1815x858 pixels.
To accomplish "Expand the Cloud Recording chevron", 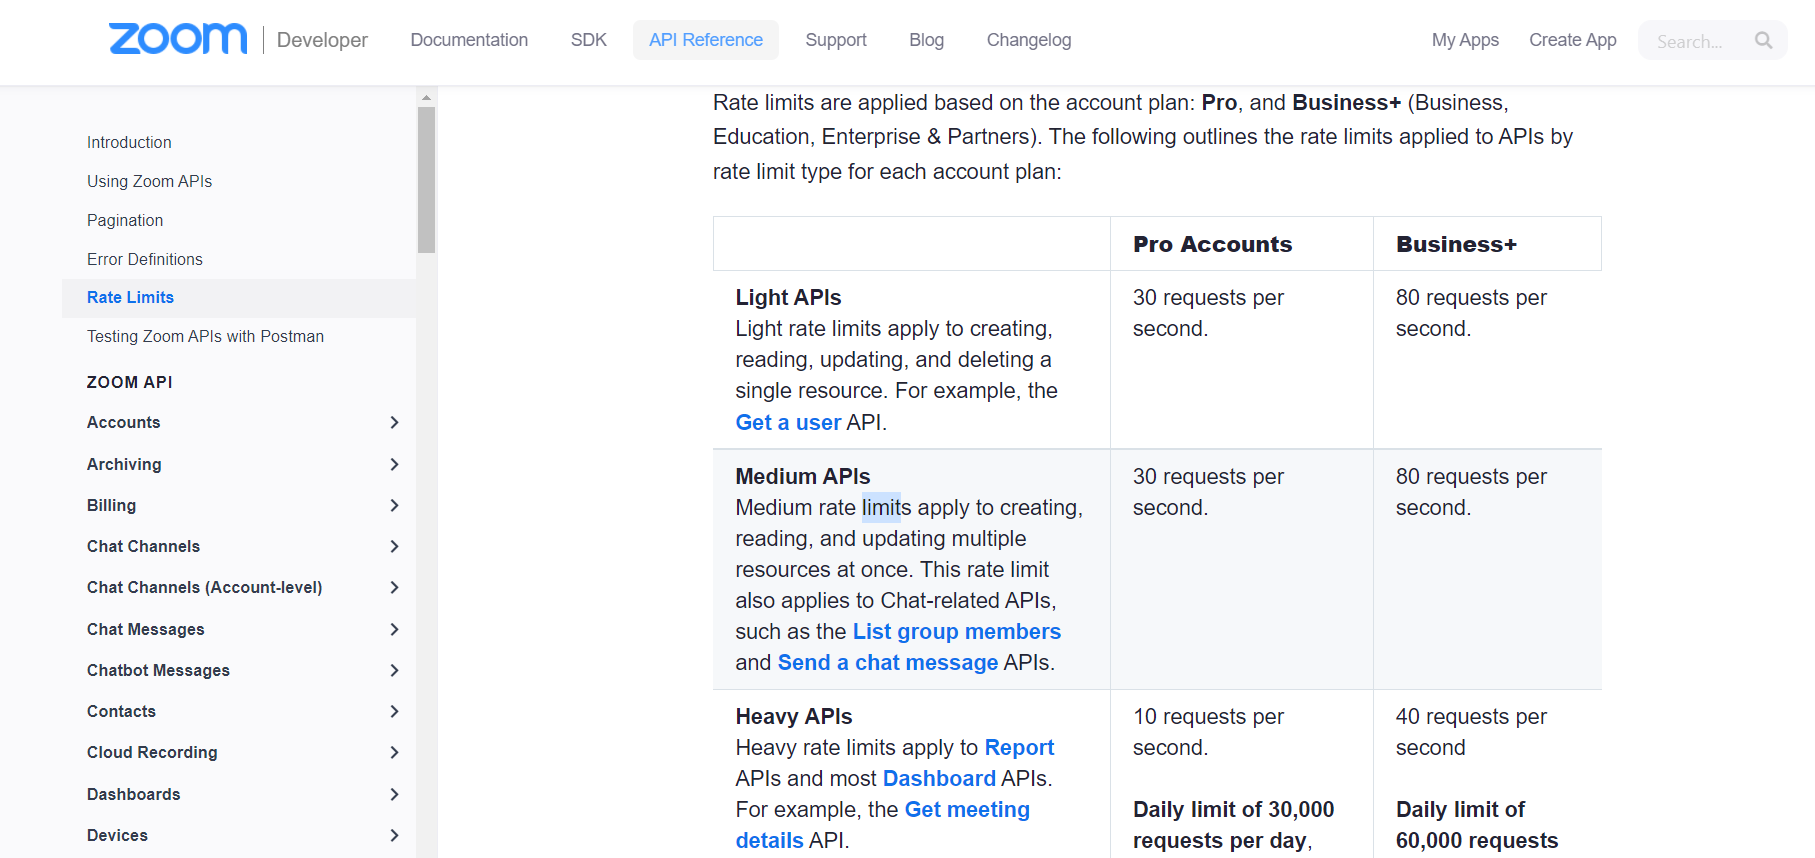I will point(394,752).
